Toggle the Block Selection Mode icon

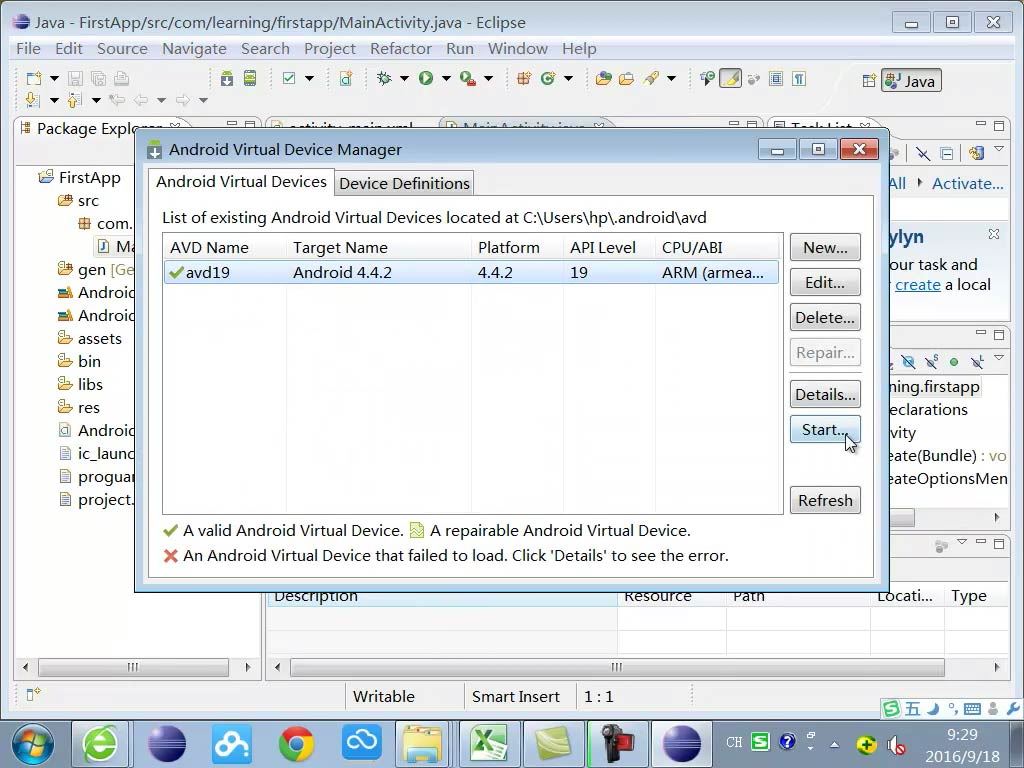click(776, 79)
